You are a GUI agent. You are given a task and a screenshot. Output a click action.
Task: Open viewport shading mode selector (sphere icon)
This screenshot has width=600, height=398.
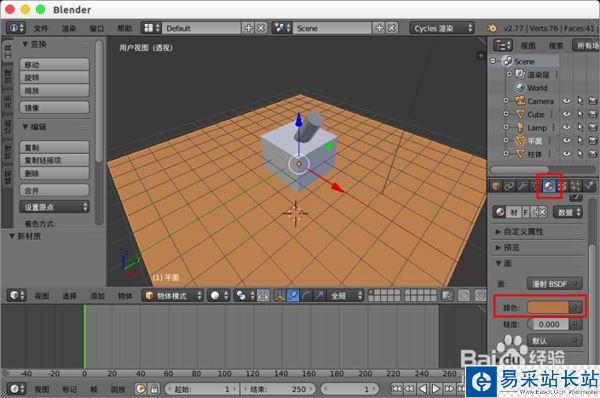[x=219, y=295]
